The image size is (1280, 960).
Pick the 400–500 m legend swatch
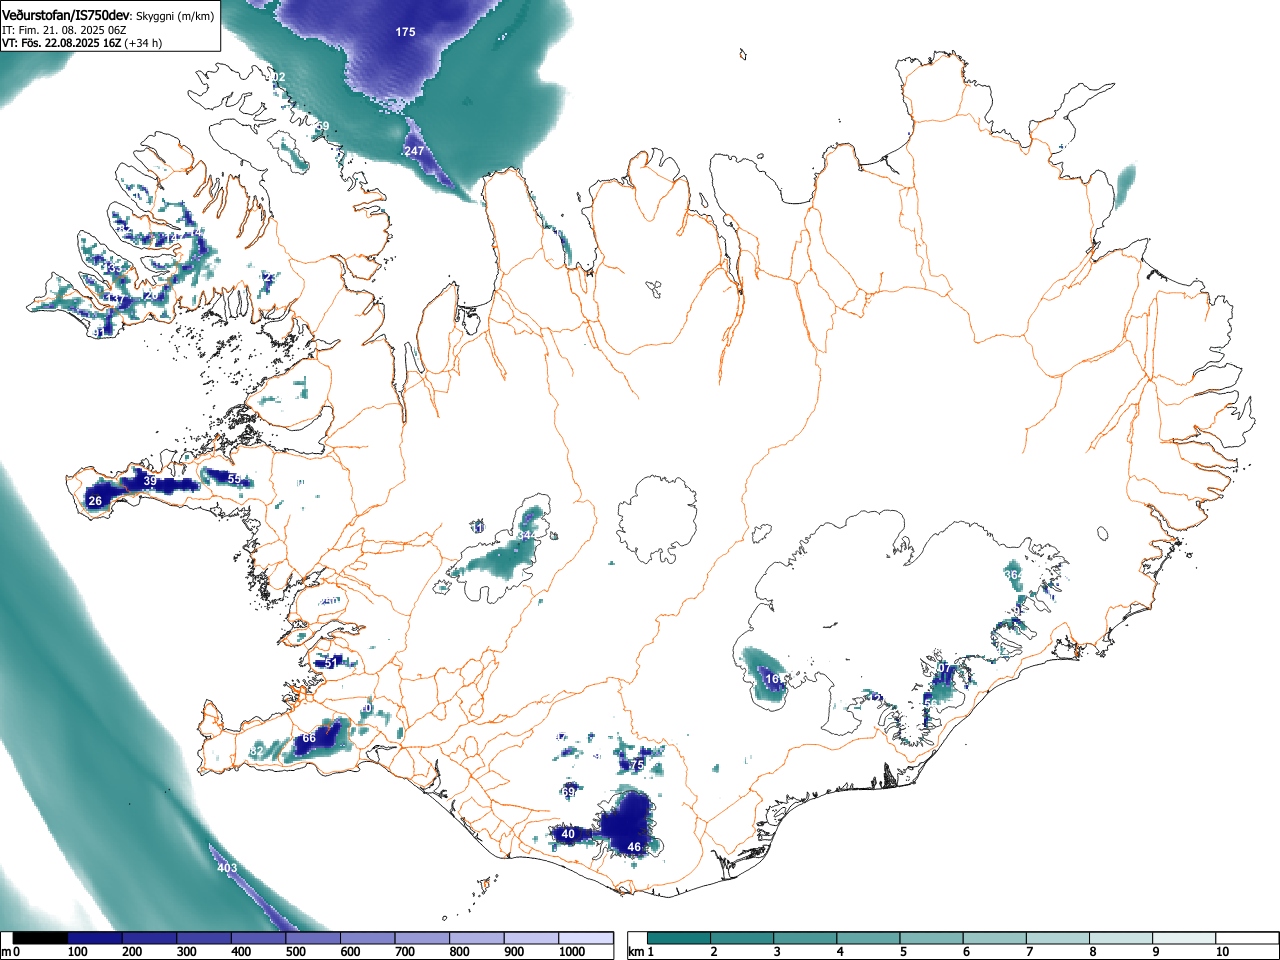coord(258,938)
